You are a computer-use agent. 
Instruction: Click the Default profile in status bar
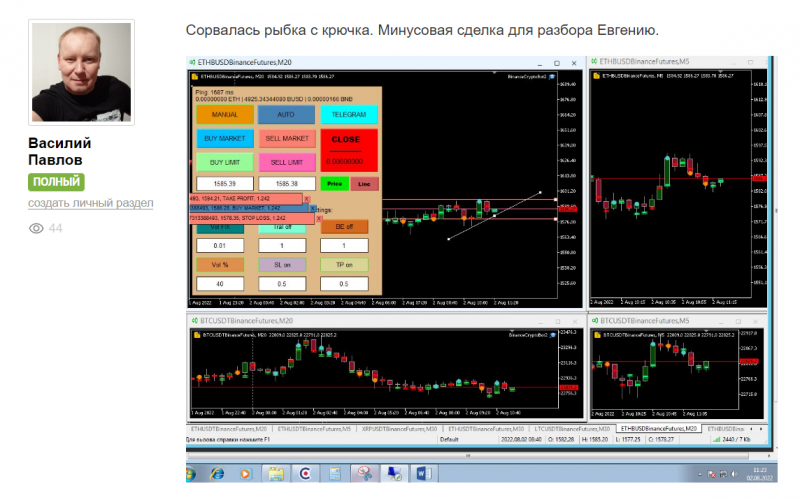[x=449, y=439]
